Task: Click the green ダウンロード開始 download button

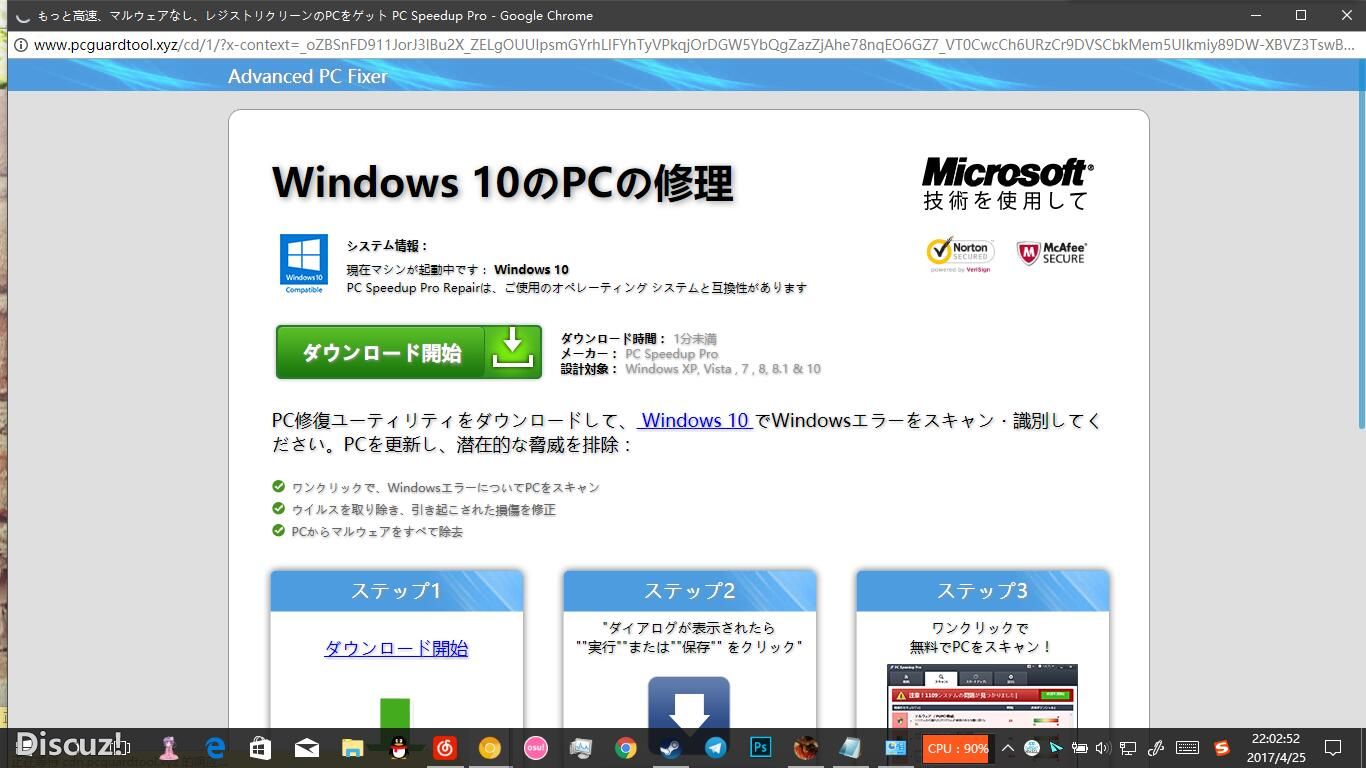Action: click(409, 352)
